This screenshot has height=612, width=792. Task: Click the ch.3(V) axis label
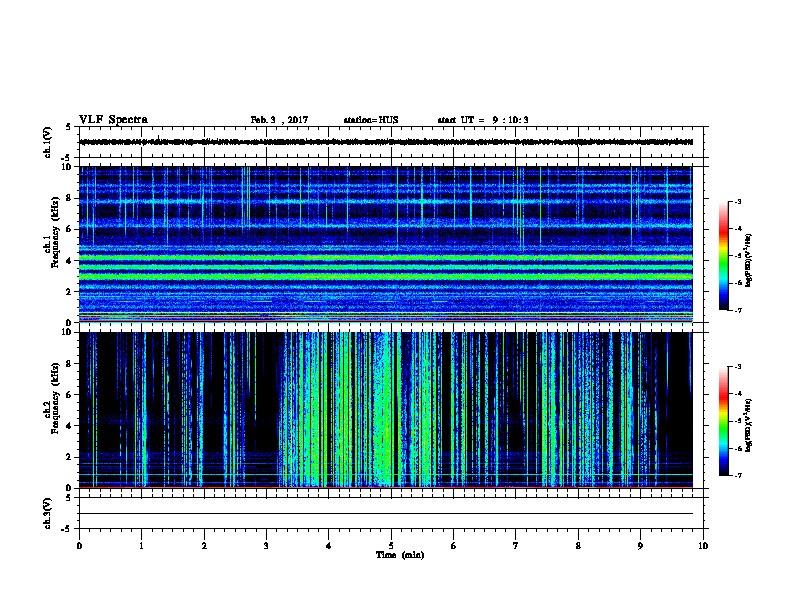coord(47,513)
